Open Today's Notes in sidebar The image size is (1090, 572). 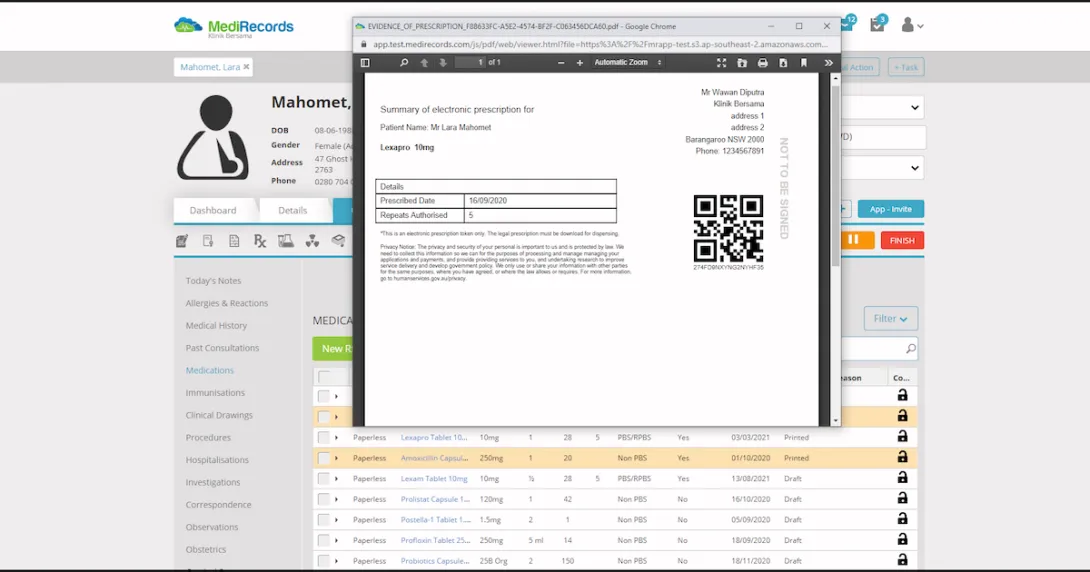coord(213,281)
